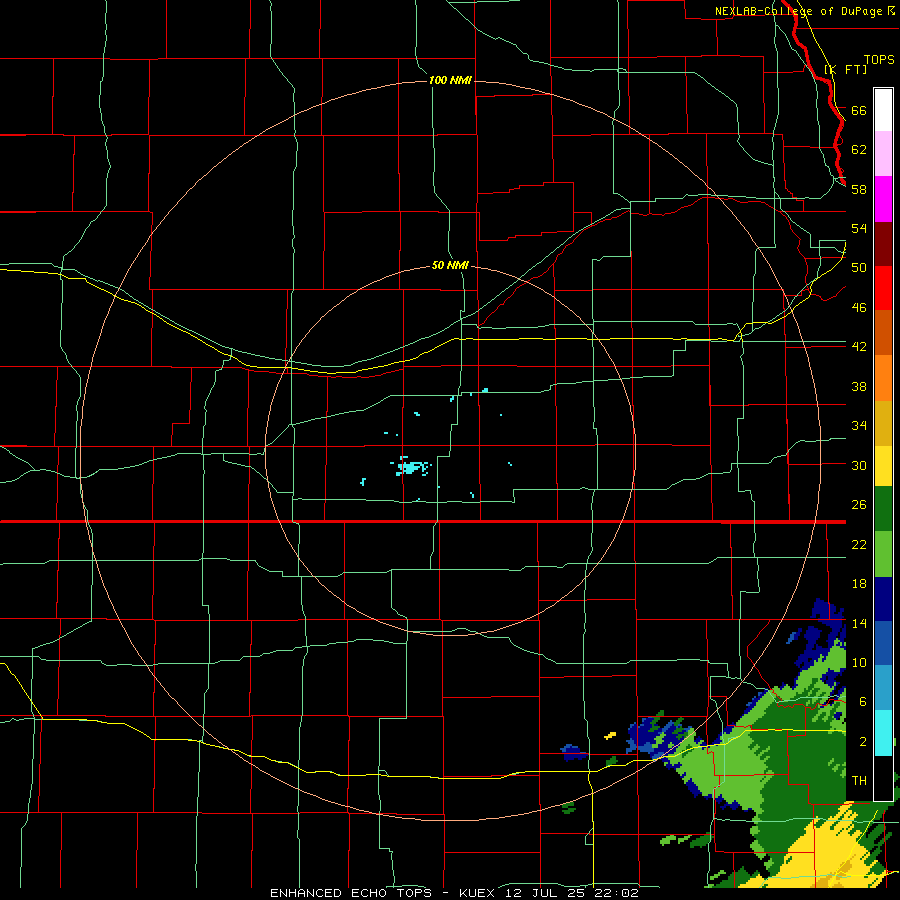The image size is (900, 900).
Task: Click the Enhanced Echo Tops KUEX timestamp caption
Action: point(454,893)
